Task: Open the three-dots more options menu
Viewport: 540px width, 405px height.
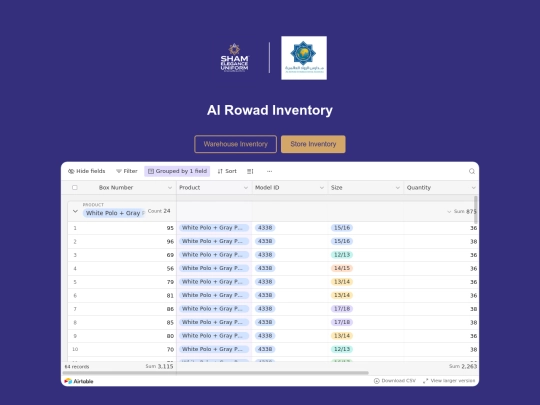Action: coord(269,171)
